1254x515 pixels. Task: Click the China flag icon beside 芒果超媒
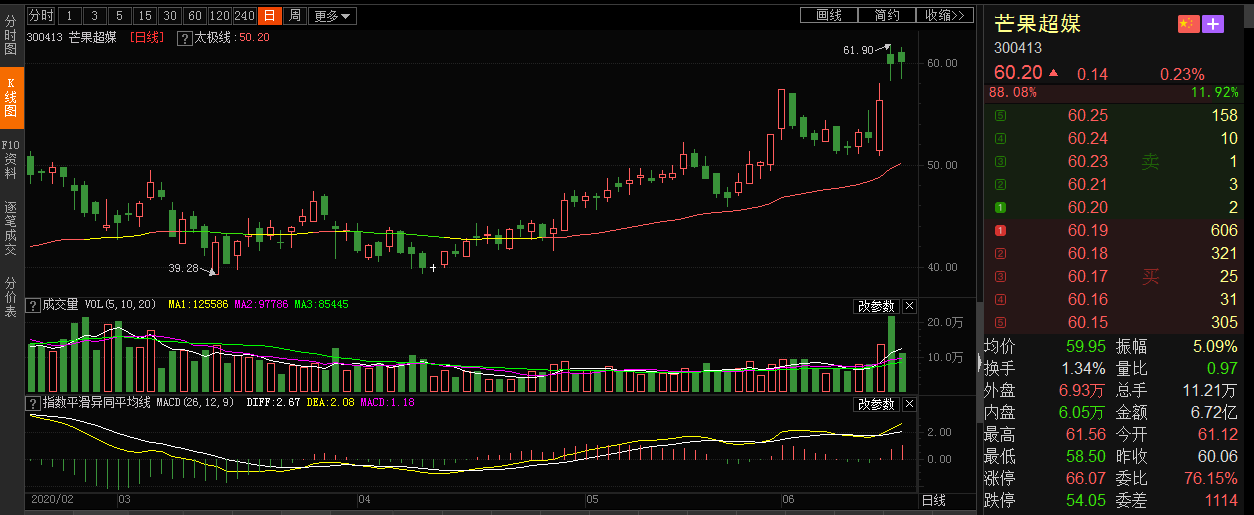pyautogui.click(x=1188, y=24)
